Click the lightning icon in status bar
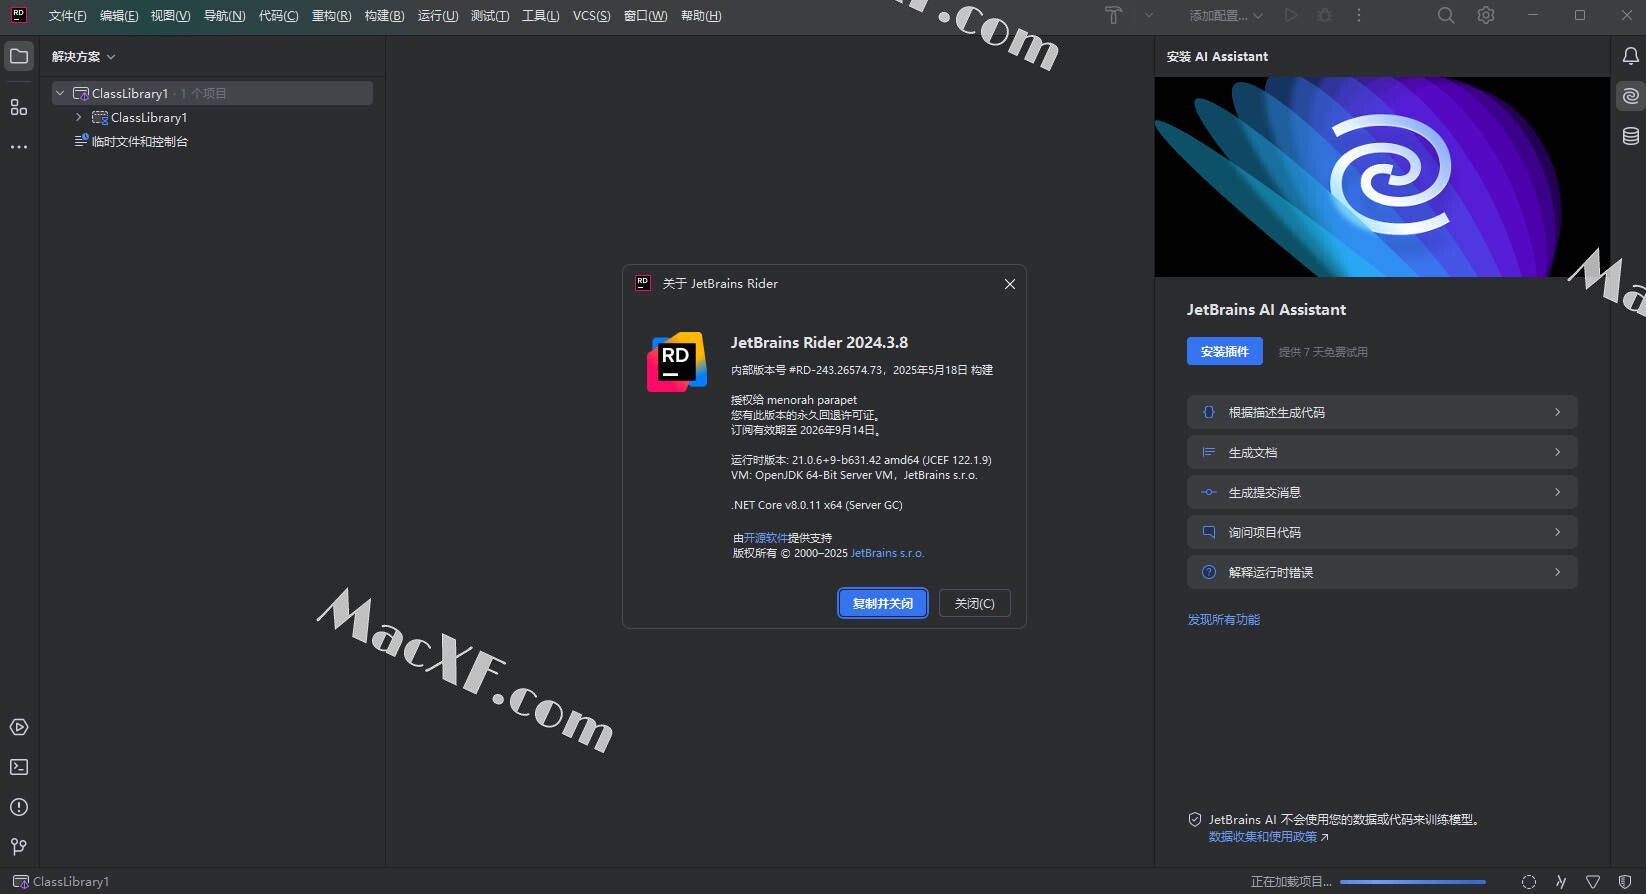 coord(1560,882)
